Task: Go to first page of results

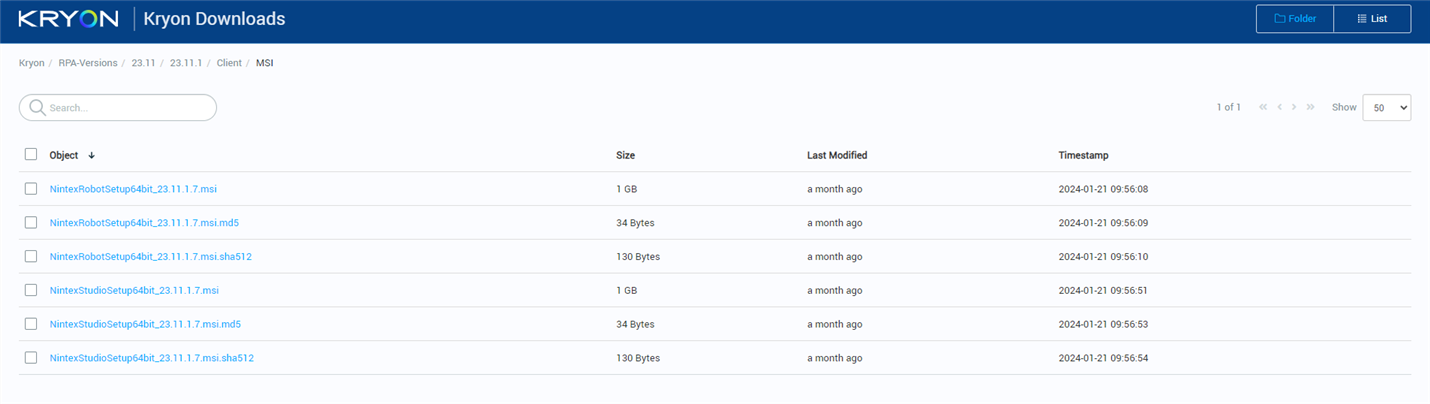Action: point(1264,107)
